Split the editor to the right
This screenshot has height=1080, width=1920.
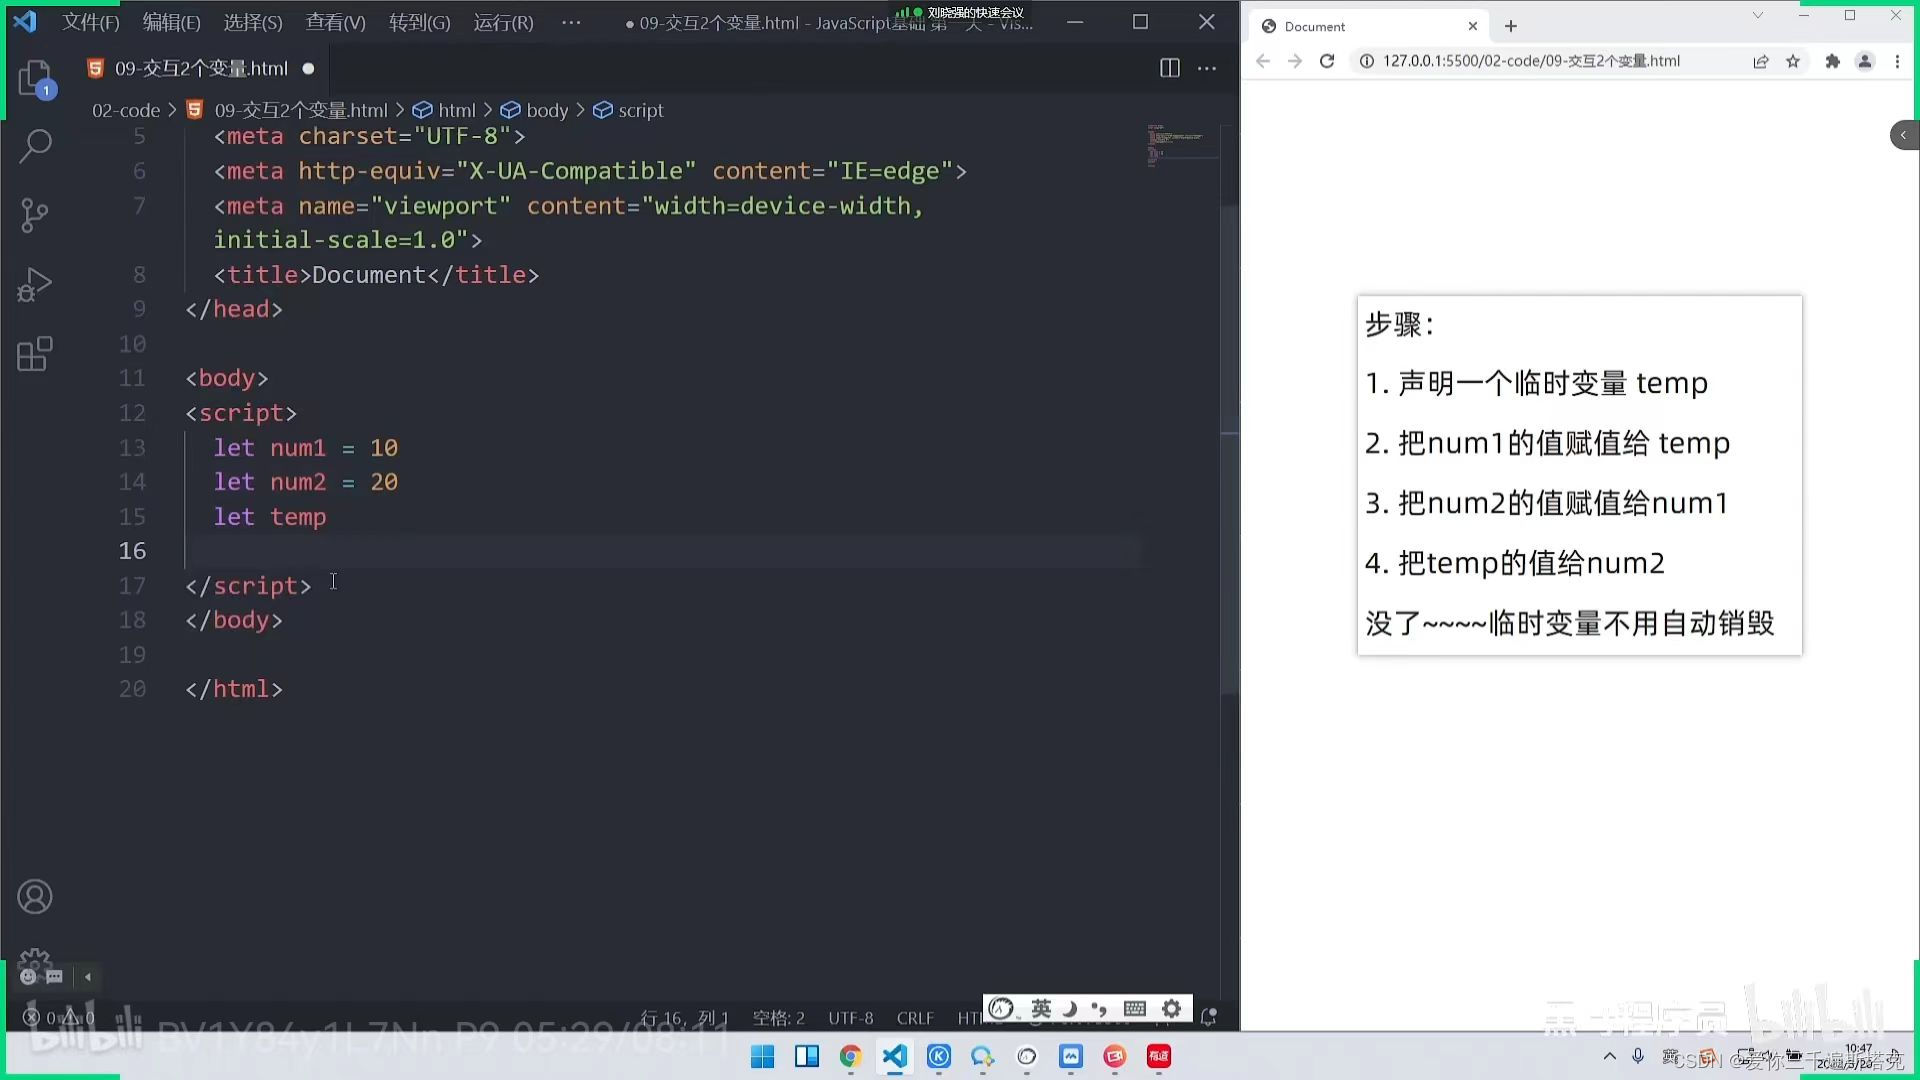pos(1169,68)
